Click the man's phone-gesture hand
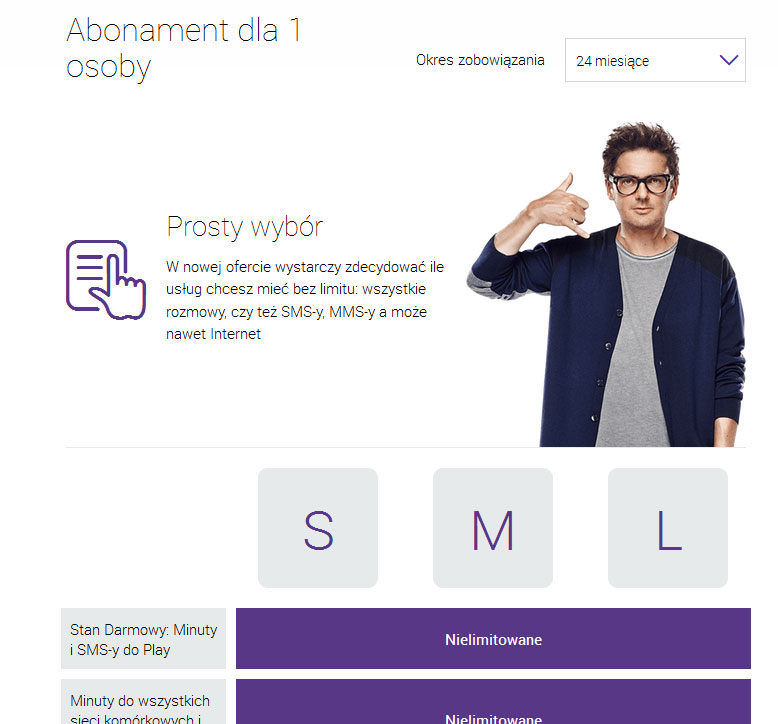This screenshot has height=724, width=778. tap(558, 206)
